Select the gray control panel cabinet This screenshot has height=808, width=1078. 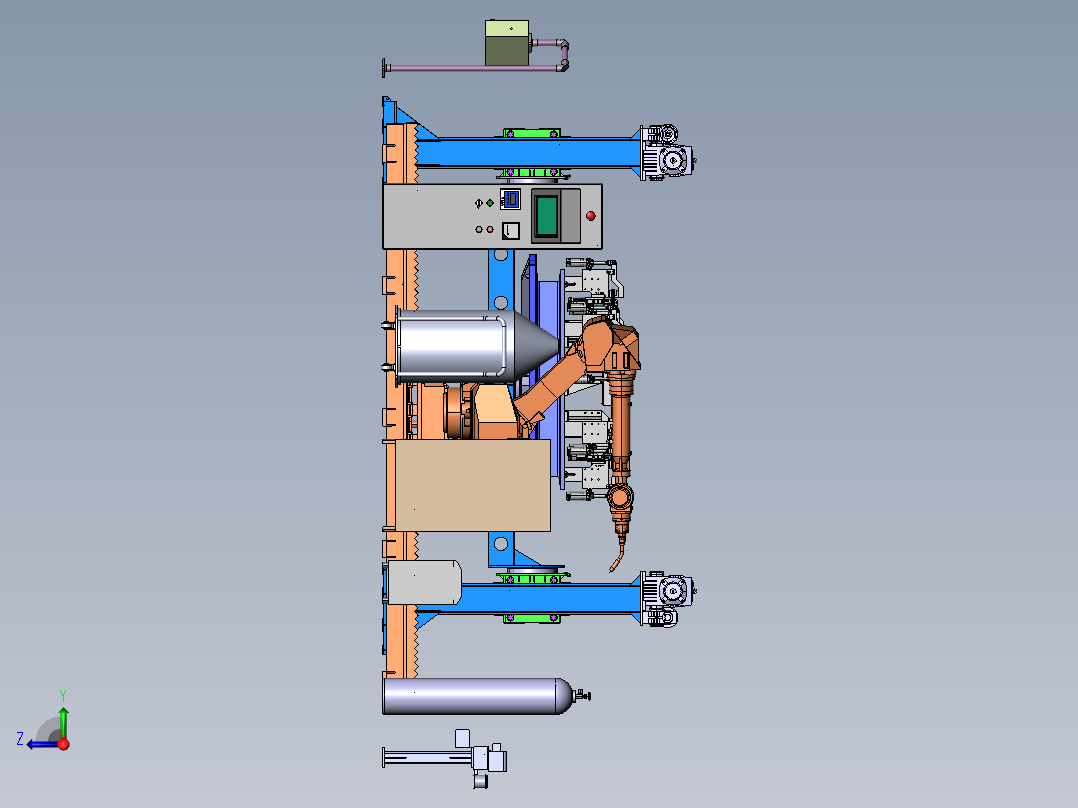492,216
